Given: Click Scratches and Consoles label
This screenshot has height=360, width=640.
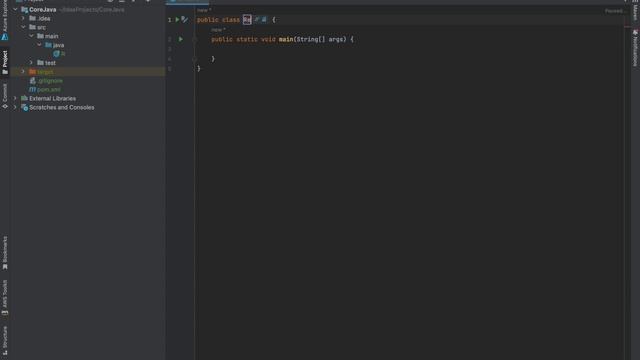Looking at the screenshot, I should click(62, 107).
